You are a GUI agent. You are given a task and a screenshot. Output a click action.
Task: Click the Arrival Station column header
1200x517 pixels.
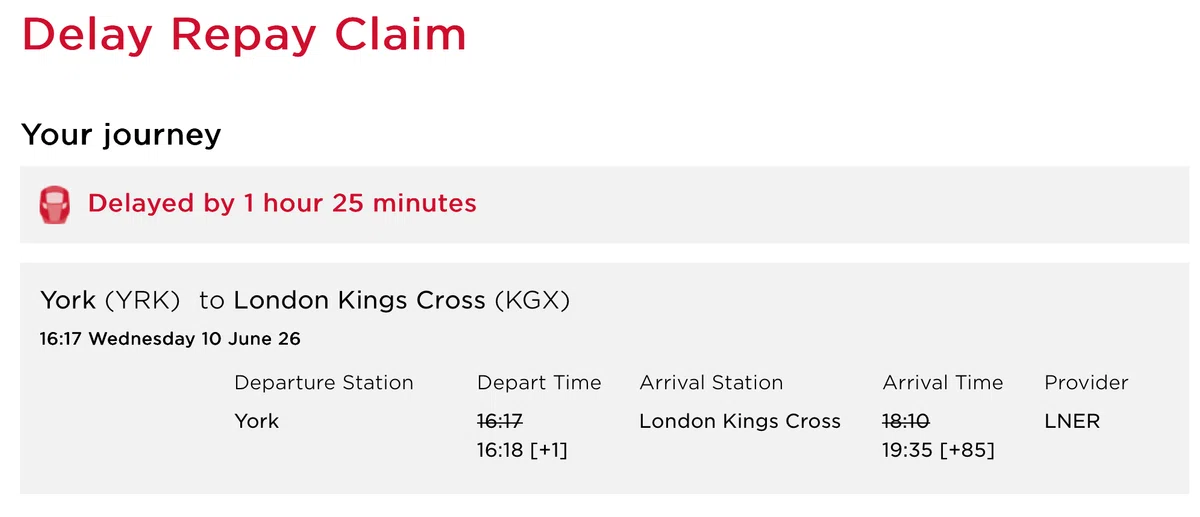[711, 383]
